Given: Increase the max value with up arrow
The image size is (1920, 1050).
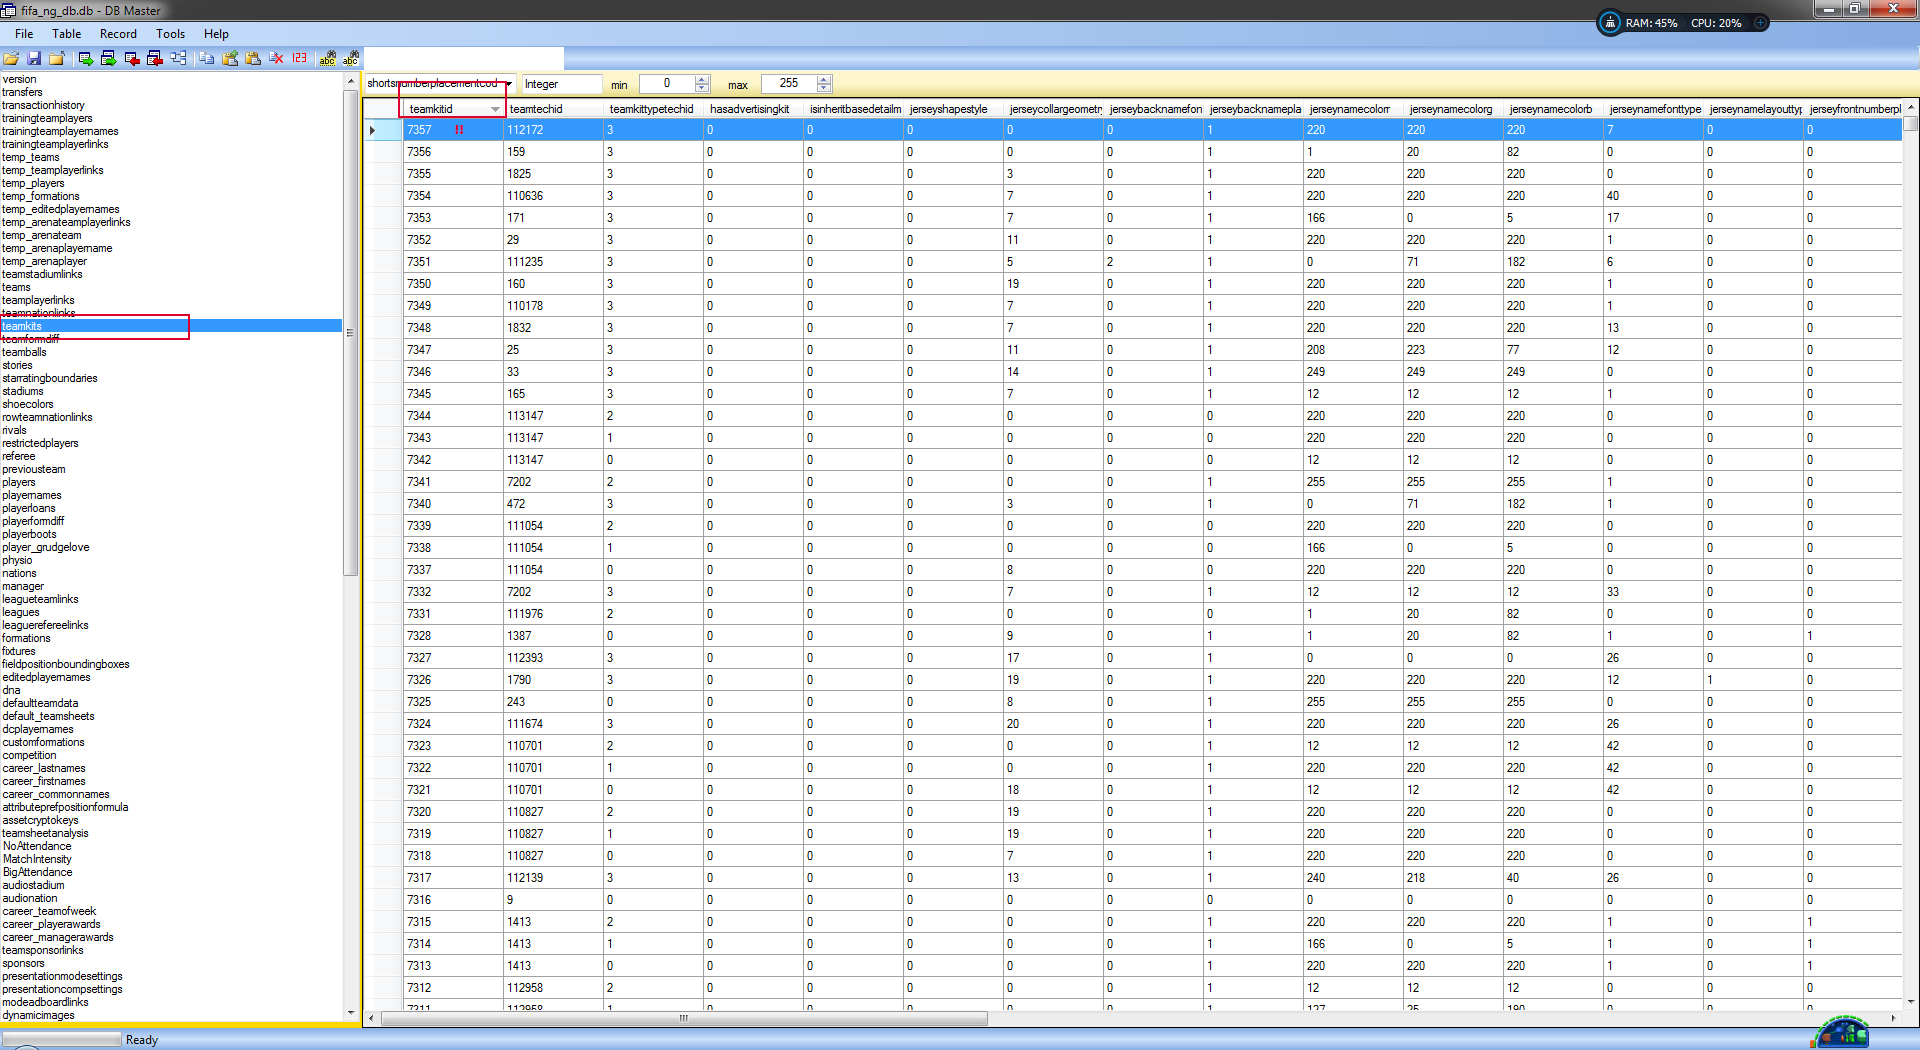Looking at the screenshot, I should (x=824, y=80).
